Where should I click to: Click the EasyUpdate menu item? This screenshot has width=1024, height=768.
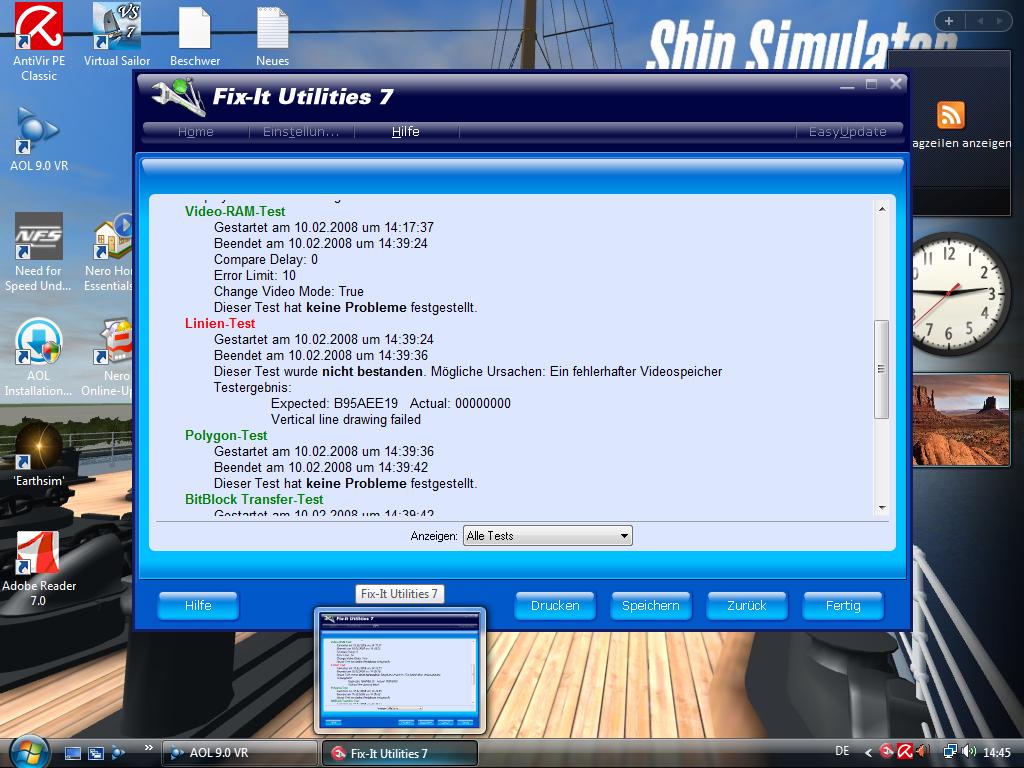[848, 131]
